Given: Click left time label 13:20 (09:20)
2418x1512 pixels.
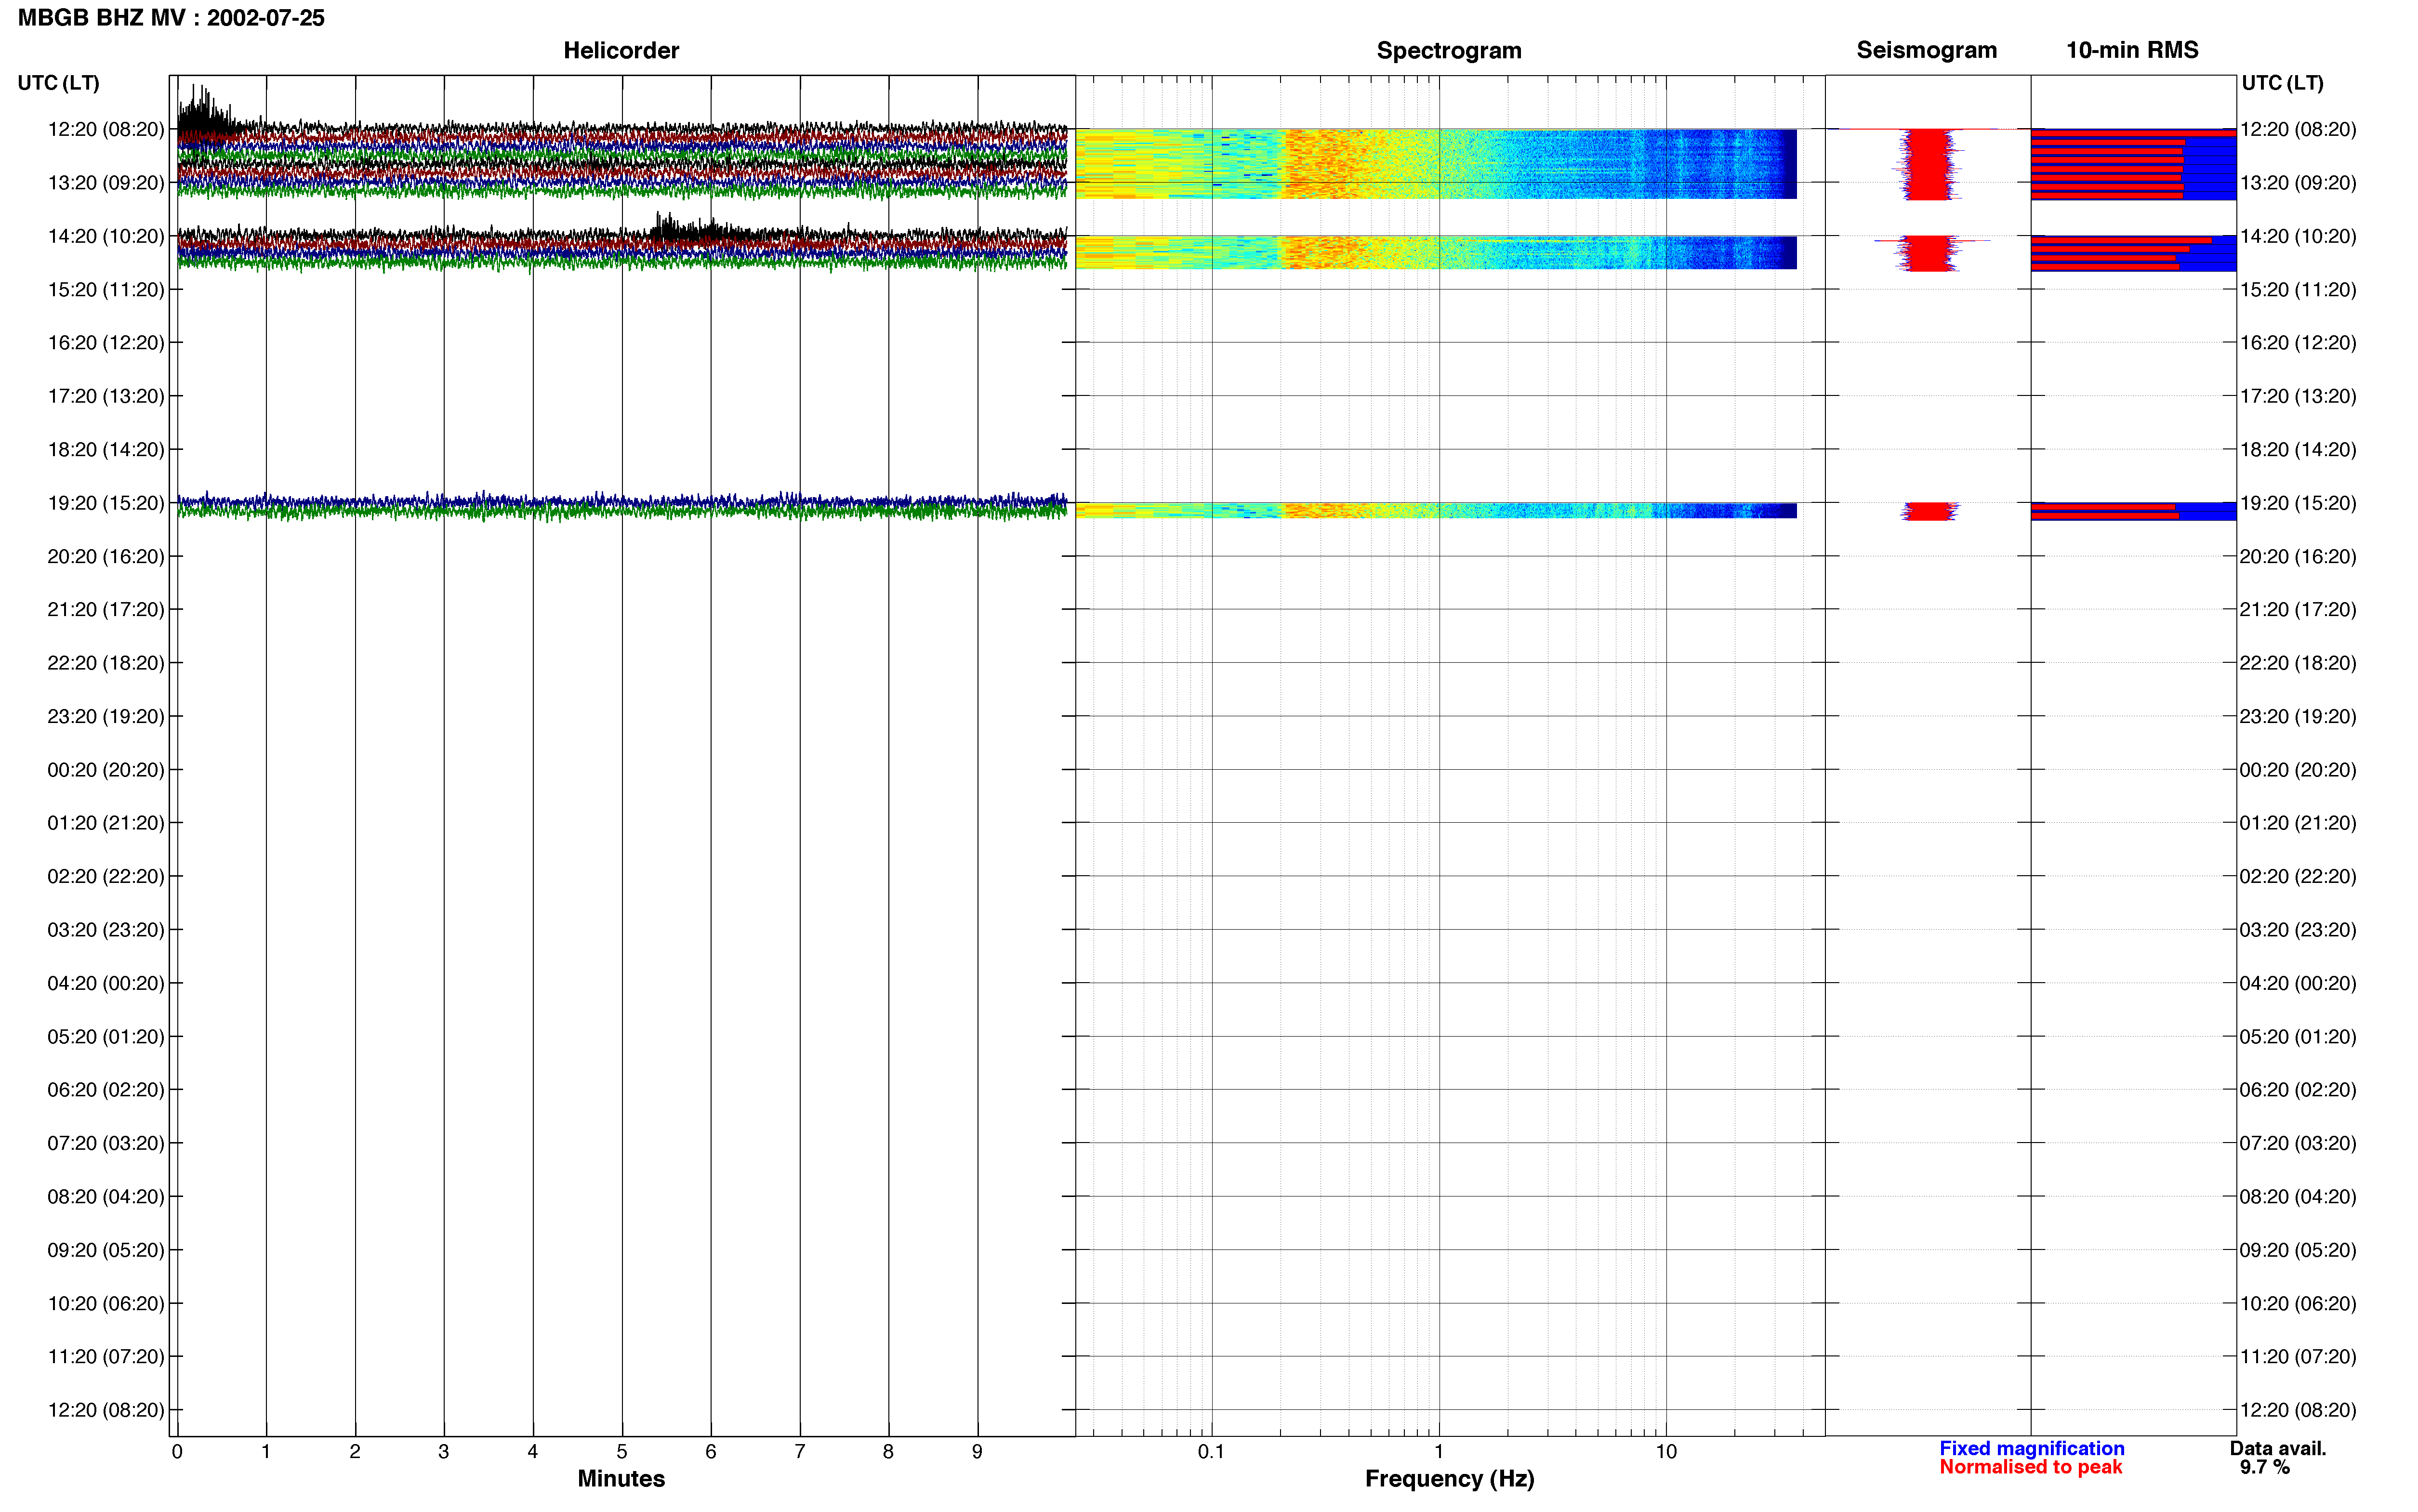Looking at the screenshot, I should [106, 182].
